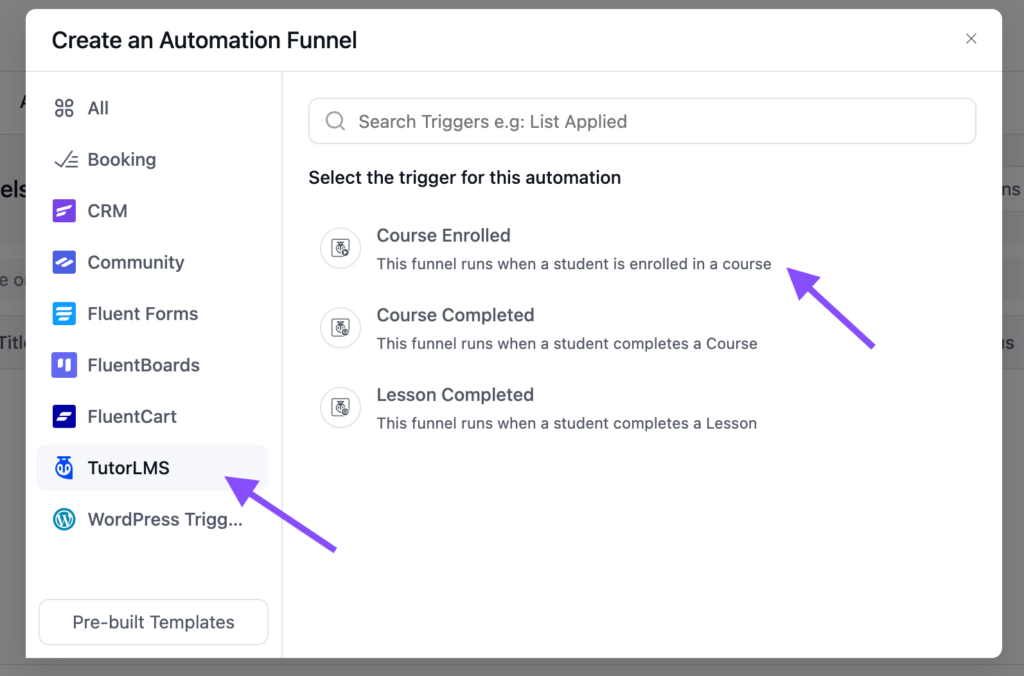Click the 'Create an Automation Funnel' title

pos(204,40)
